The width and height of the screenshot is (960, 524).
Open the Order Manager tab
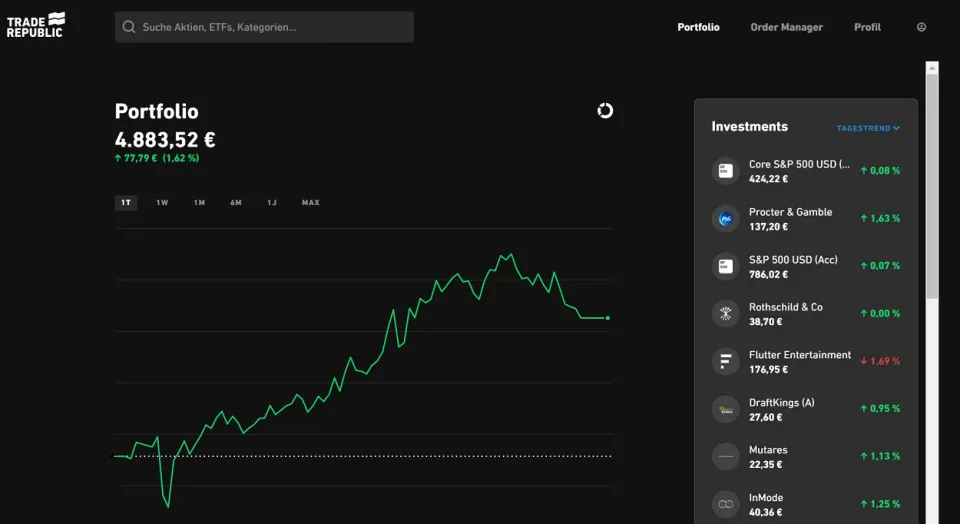coord(786,27)
